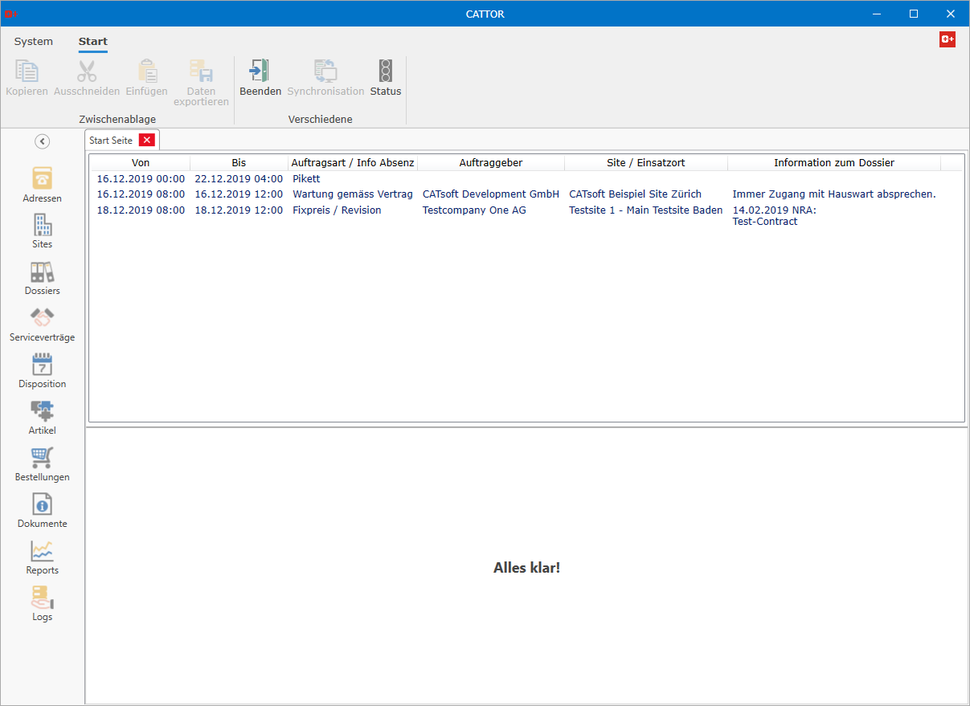The image size is (970, 706).
Task: Open the Adressen module
Action: click(x=42, y=184)
